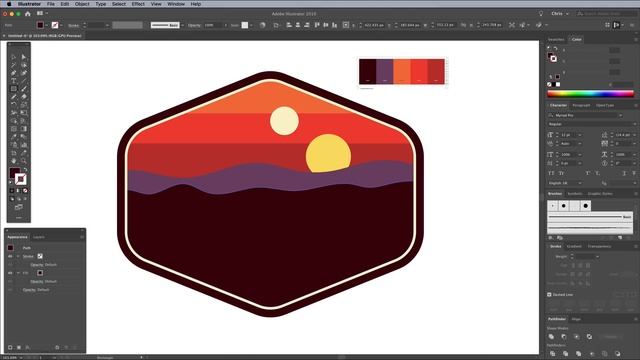The image size is (640, 360).
Task: Toggle the Dashed Line checkbox
Action: coord(549,294)
